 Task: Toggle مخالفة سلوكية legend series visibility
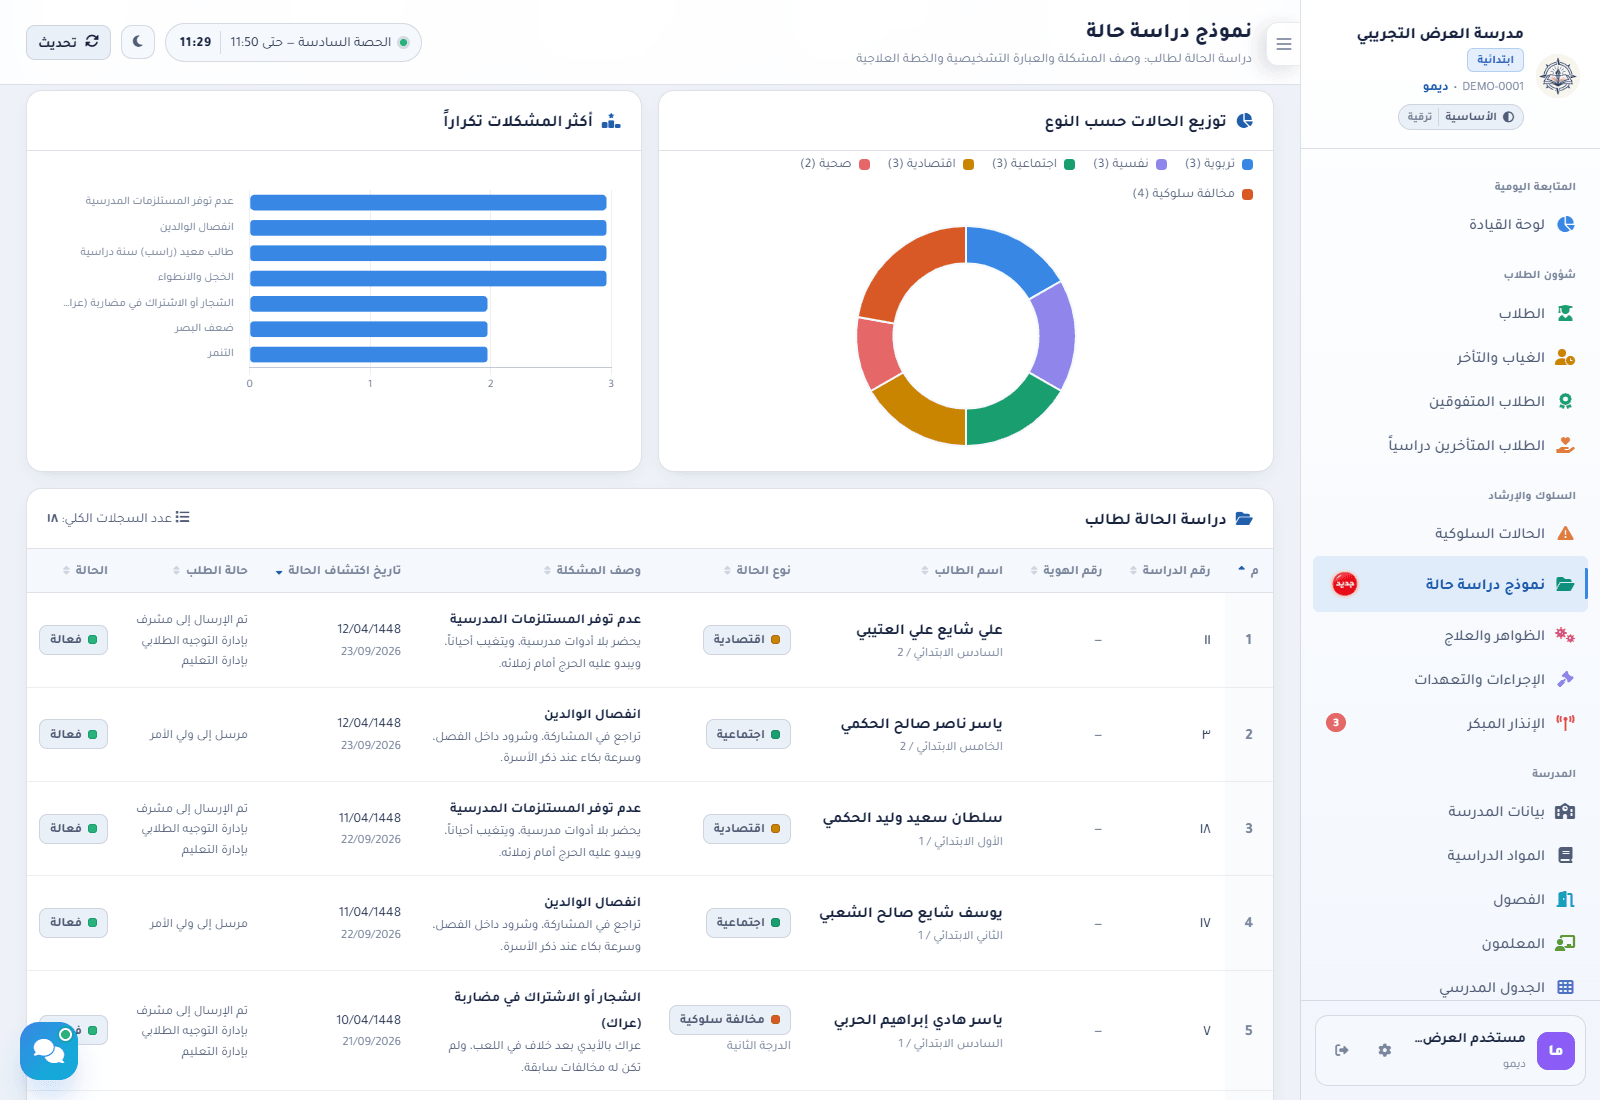1192,194
